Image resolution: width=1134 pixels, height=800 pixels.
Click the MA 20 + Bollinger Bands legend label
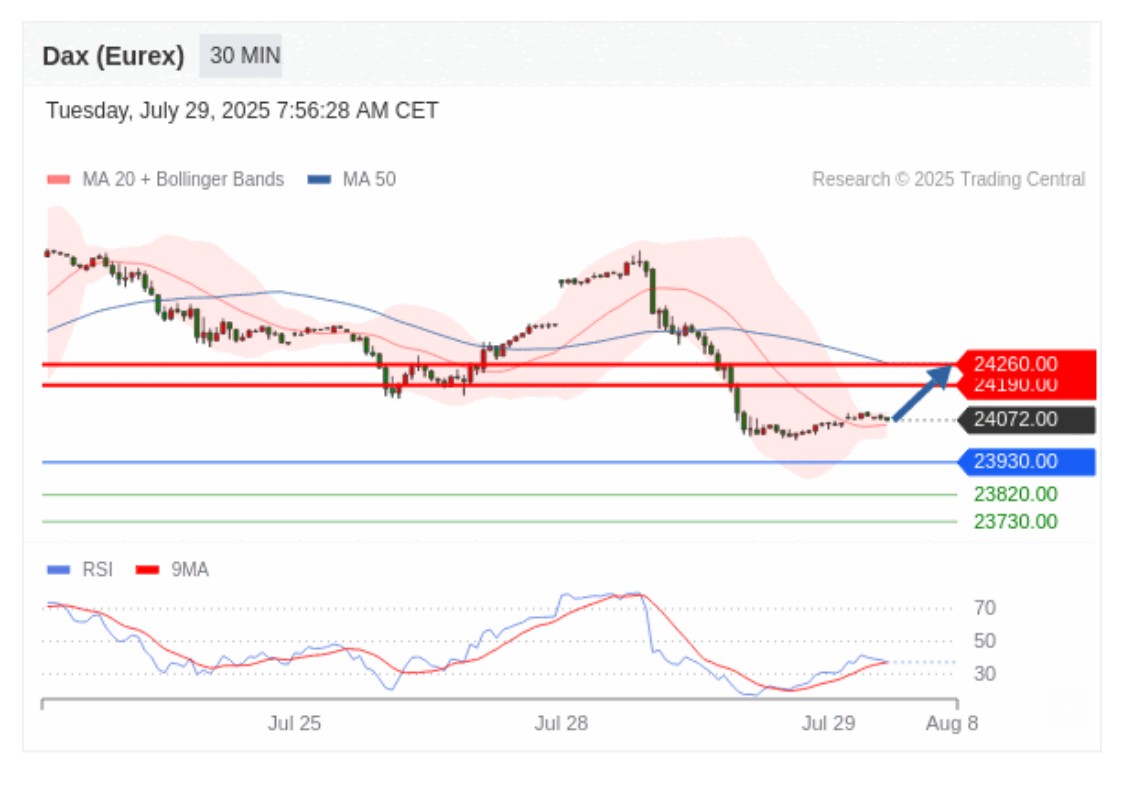[x=183, y=179]
